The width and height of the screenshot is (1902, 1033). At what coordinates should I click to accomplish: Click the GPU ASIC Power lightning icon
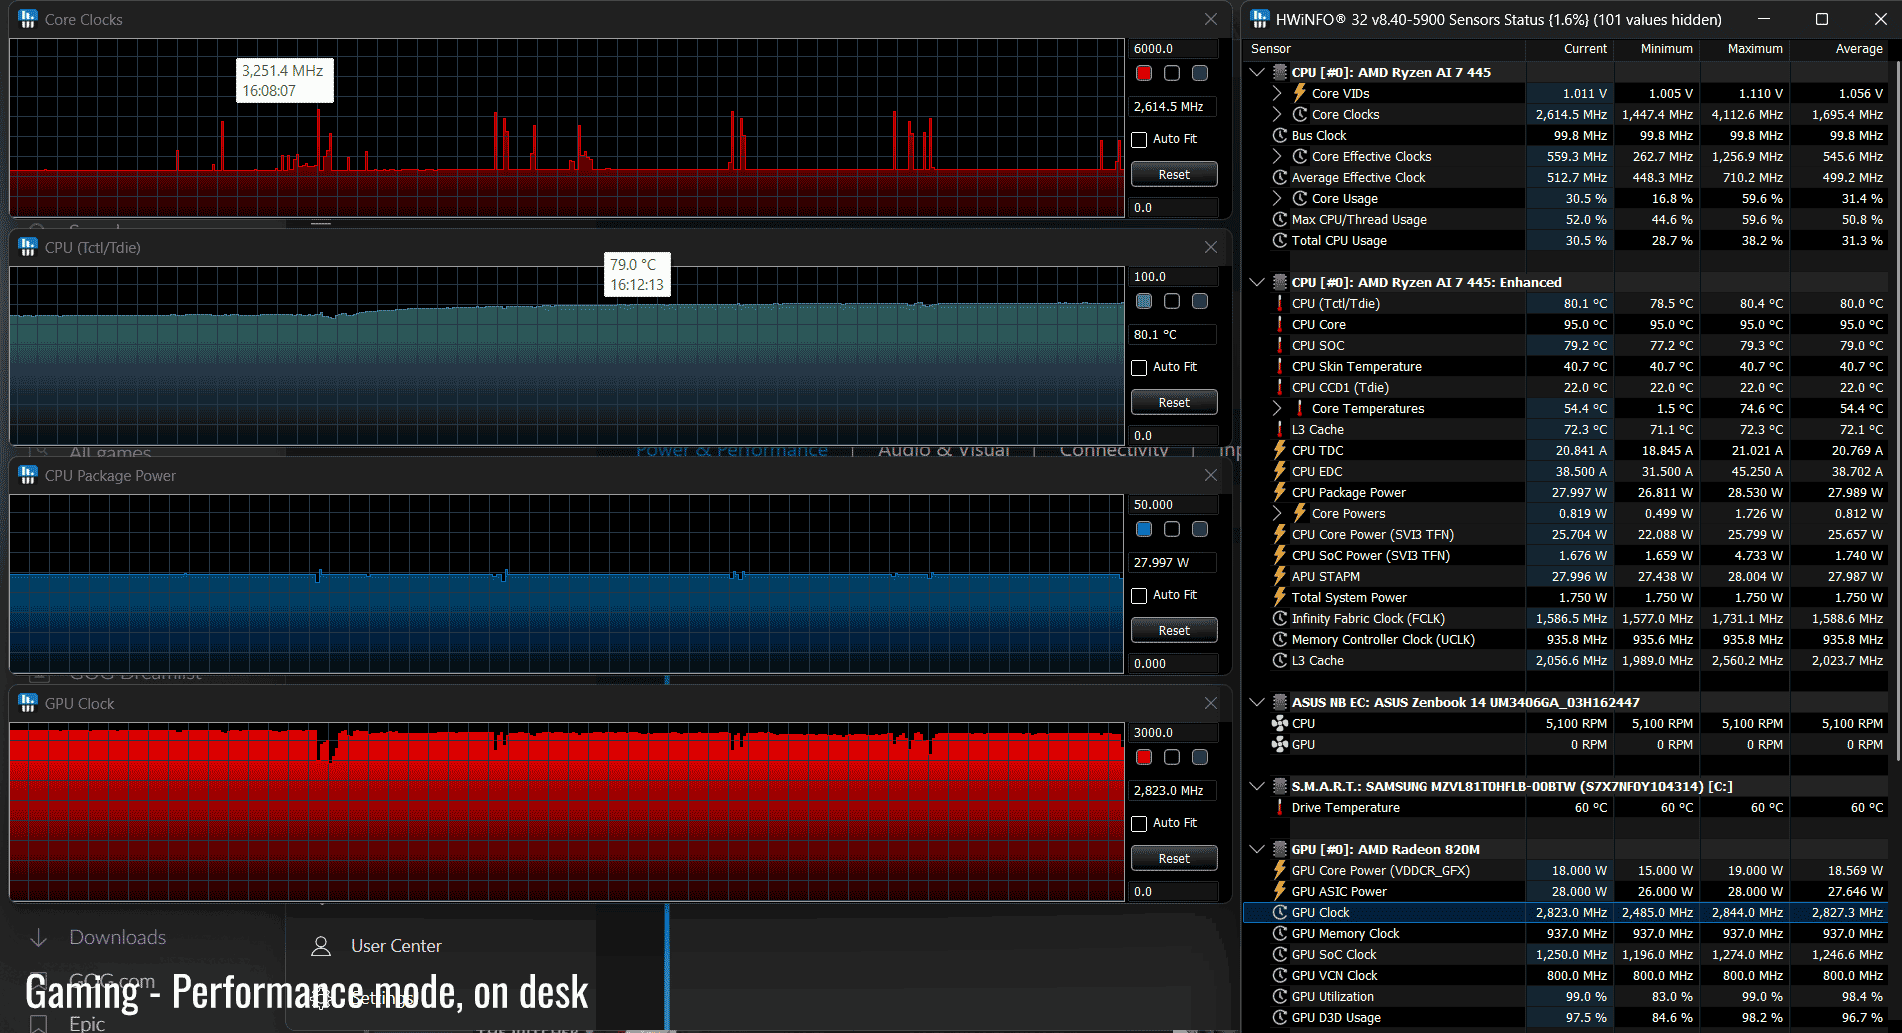click(x=1280, y=891)
